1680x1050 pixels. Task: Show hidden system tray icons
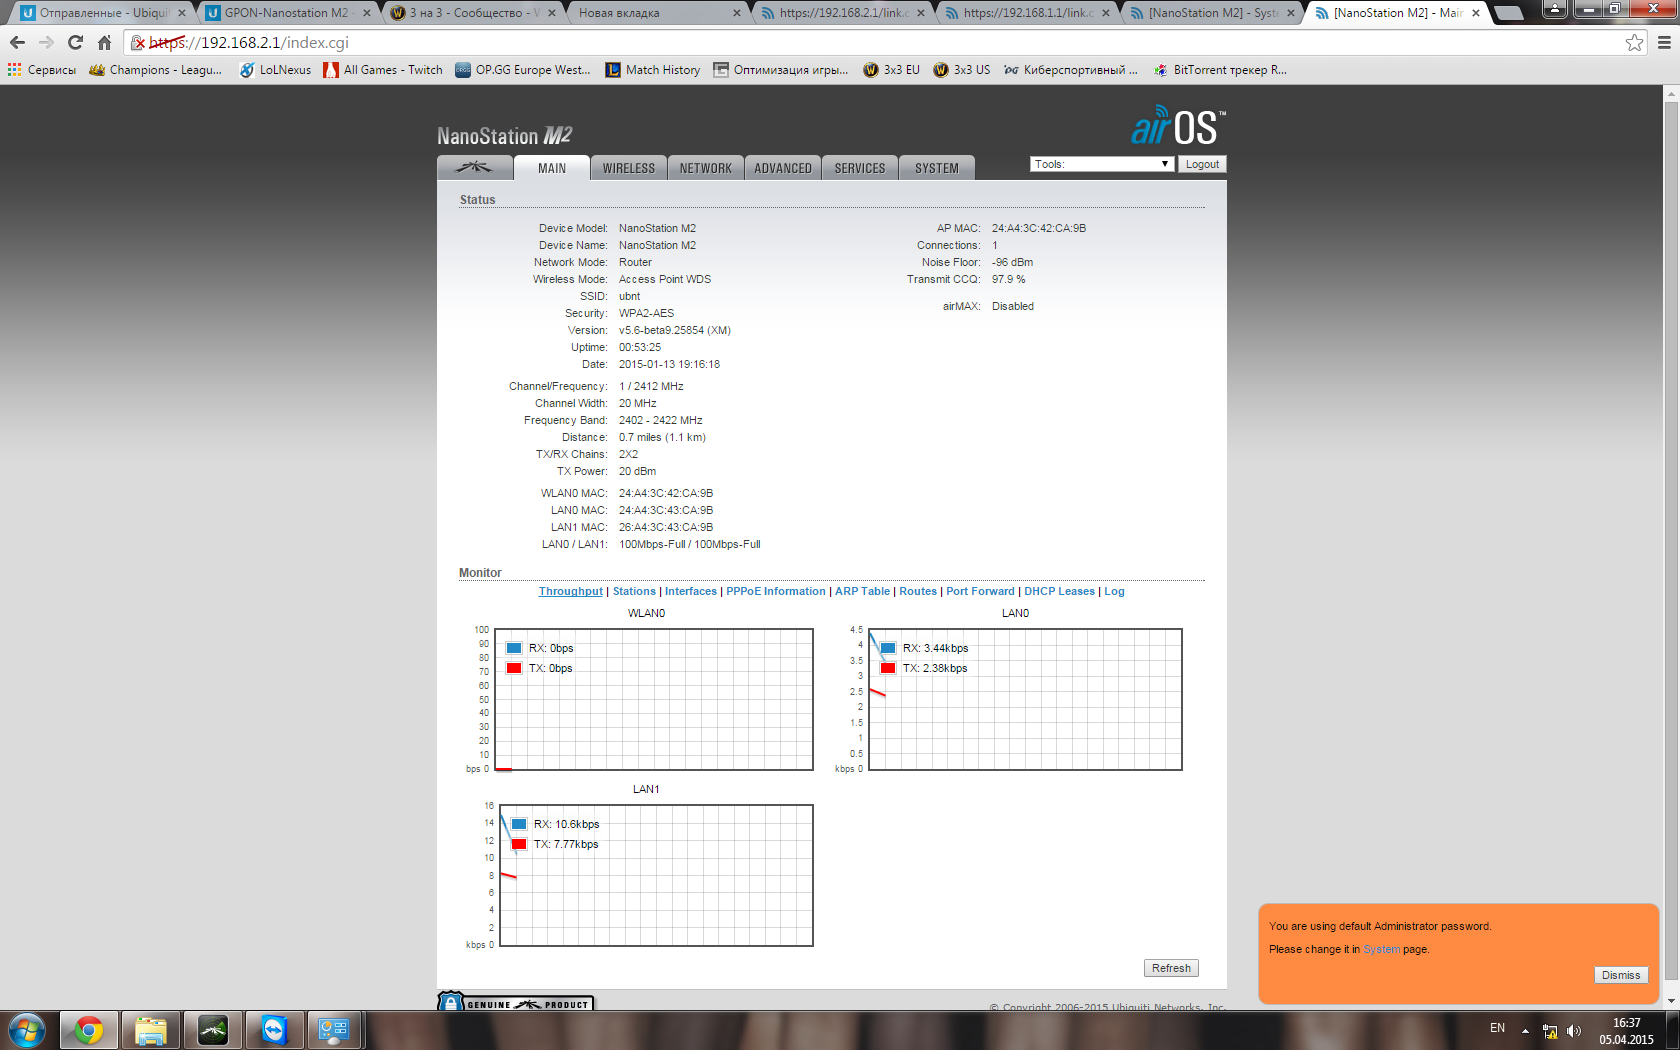click(1525, 1030)
